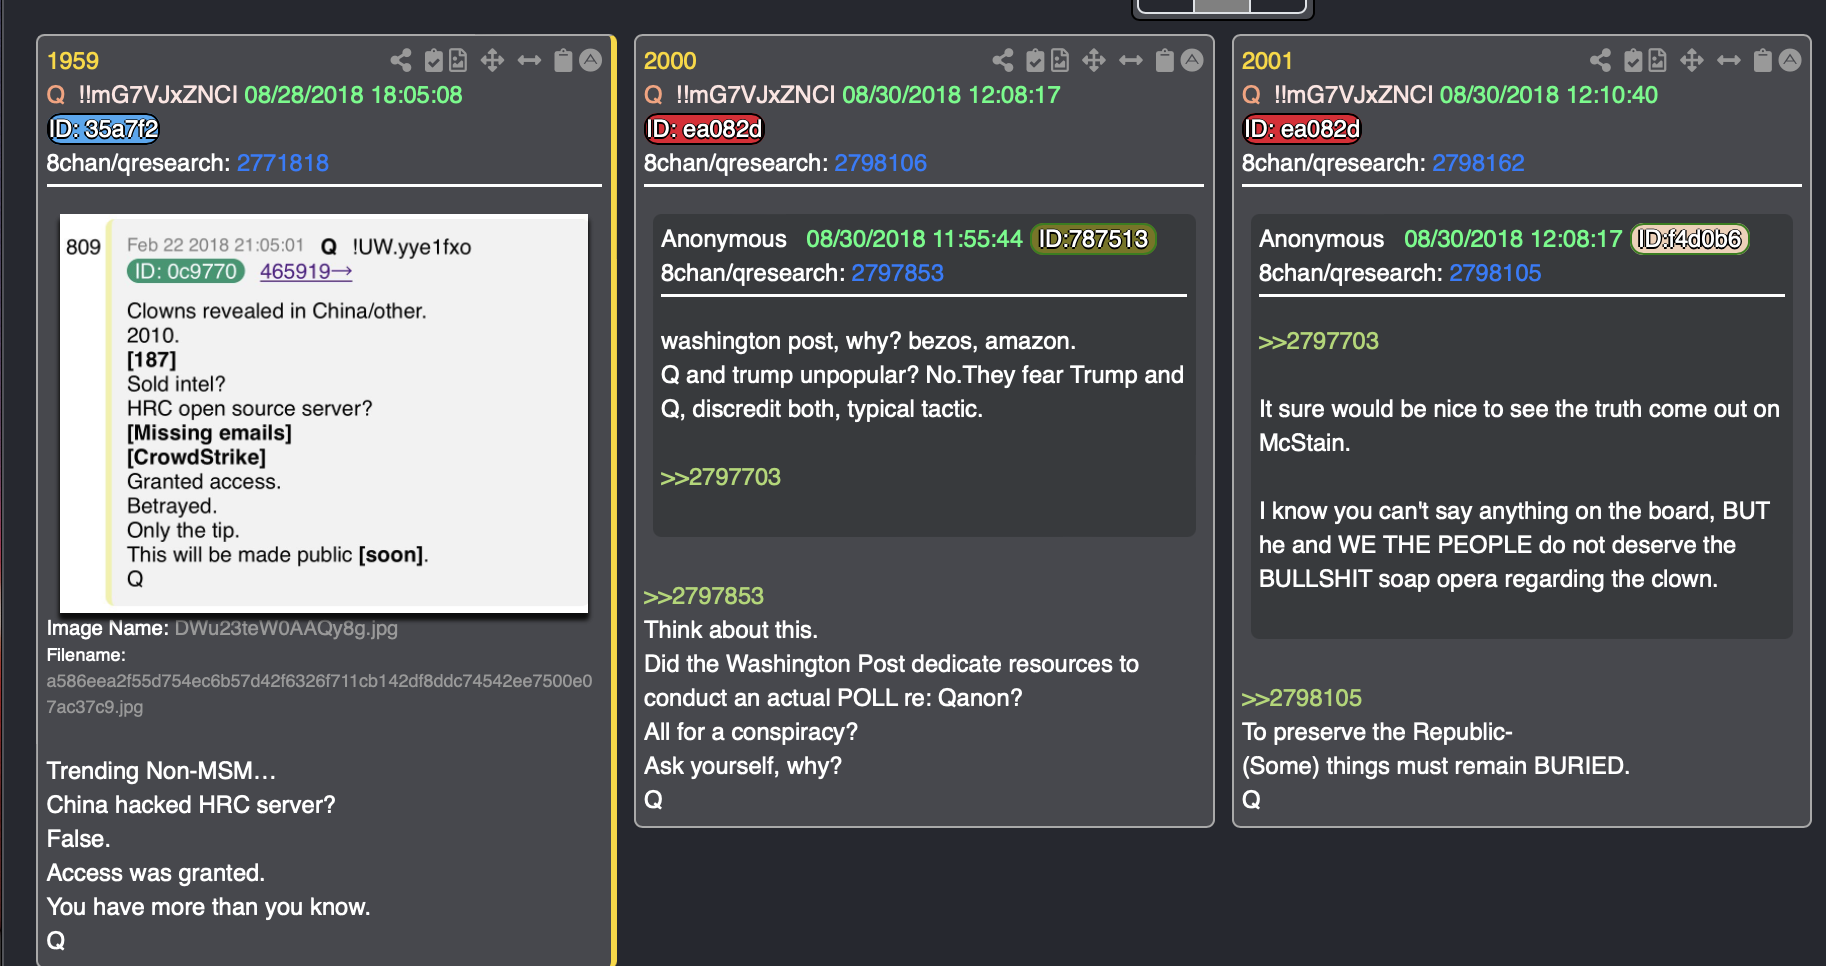Viewport: 1826px width, 966px height.
Task: Click the horizontal double-arrow icon on post 1959
Action: click(x=529, y=61)
